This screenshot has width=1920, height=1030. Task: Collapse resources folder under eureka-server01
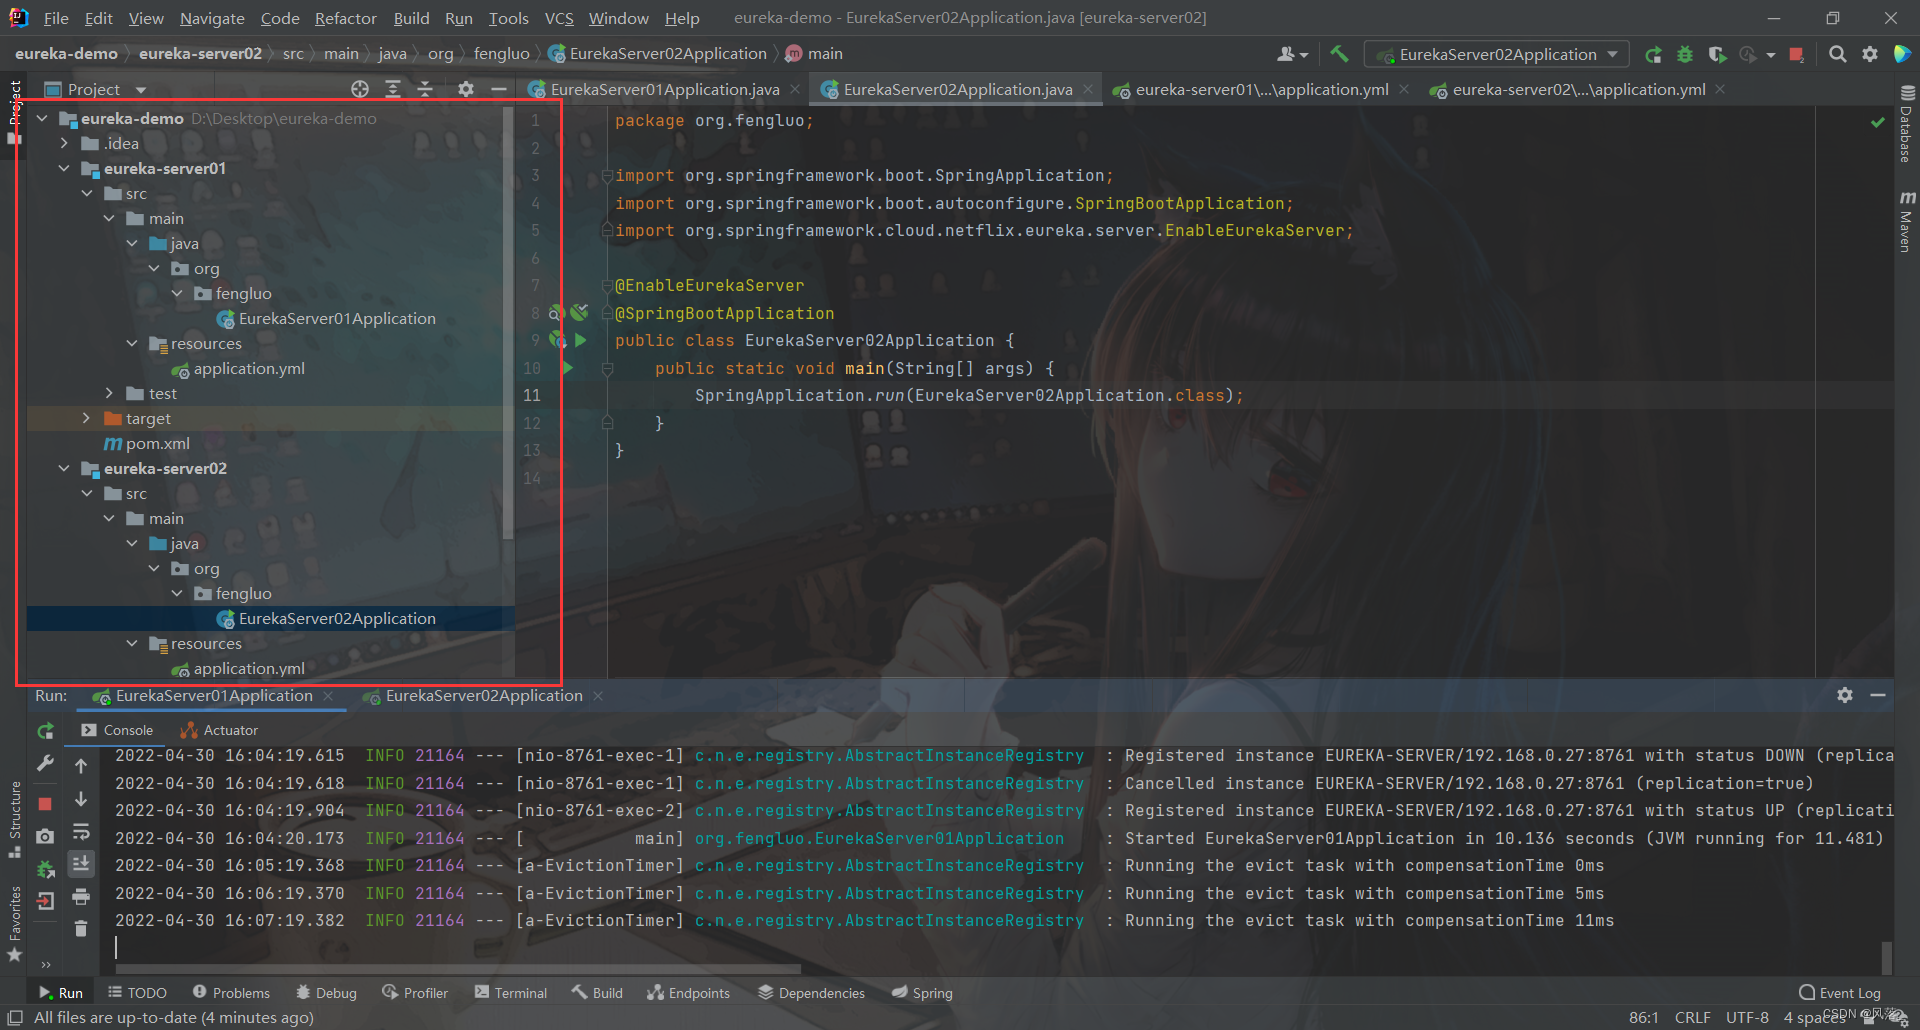tap(132, 343)
